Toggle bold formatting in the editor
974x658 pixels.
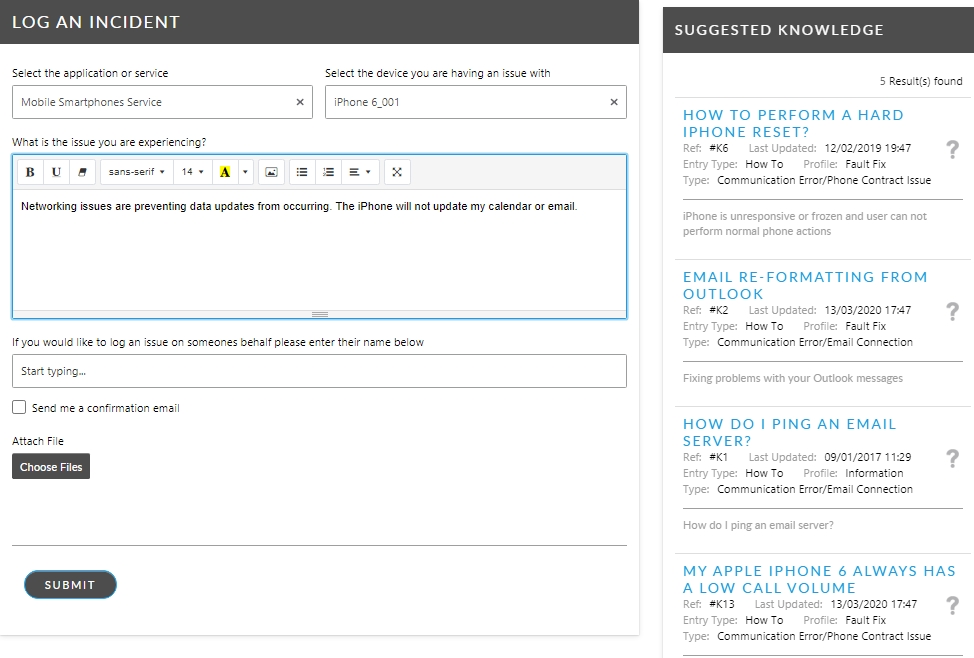tap(30, 172)
